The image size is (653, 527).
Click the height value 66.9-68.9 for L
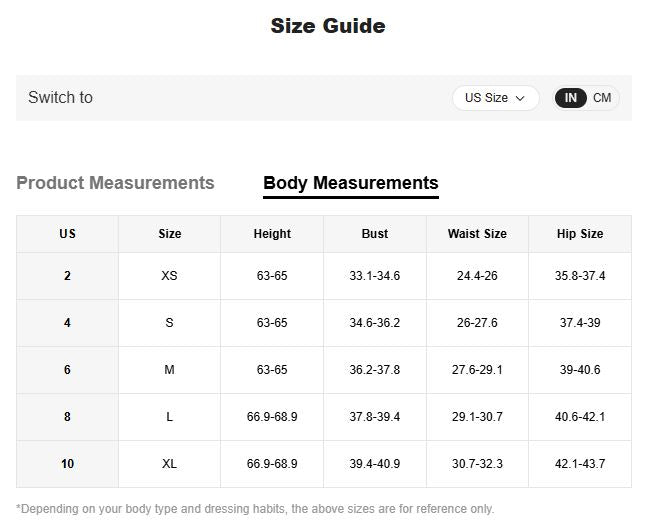tap(272, 417)
